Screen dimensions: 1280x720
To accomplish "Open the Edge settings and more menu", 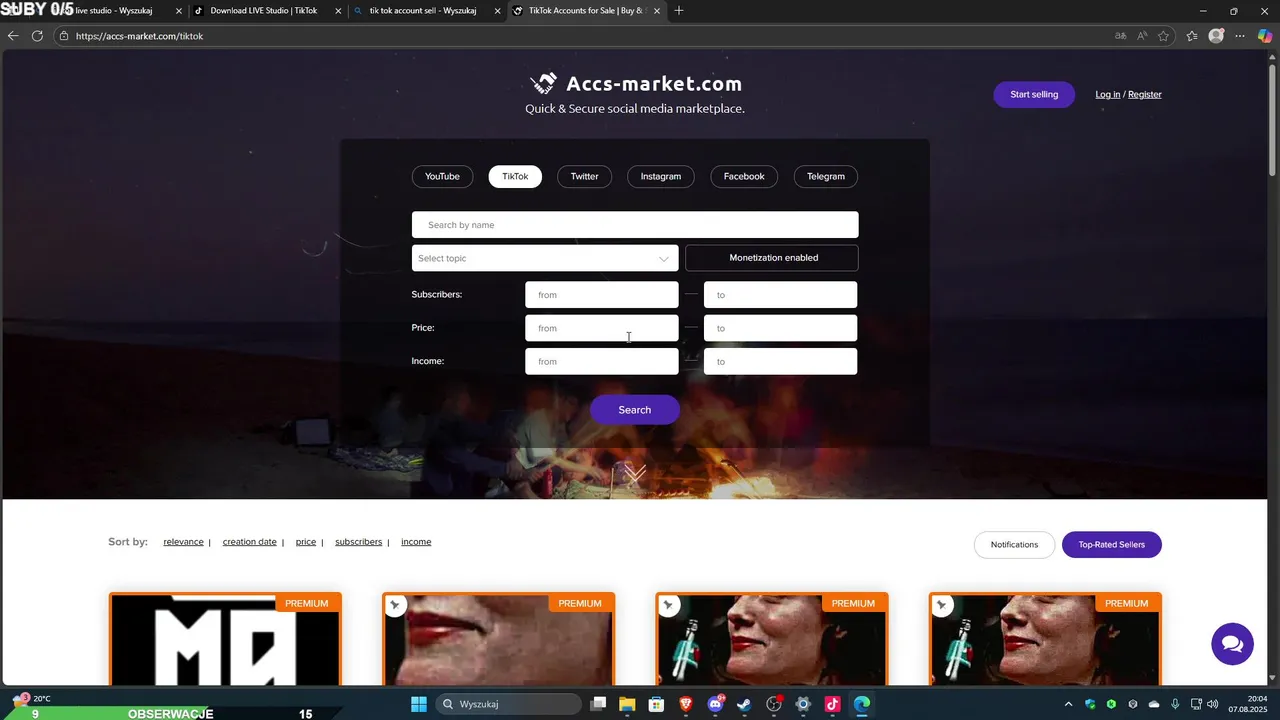I will pyautogui.click(x=1240, y=36).
